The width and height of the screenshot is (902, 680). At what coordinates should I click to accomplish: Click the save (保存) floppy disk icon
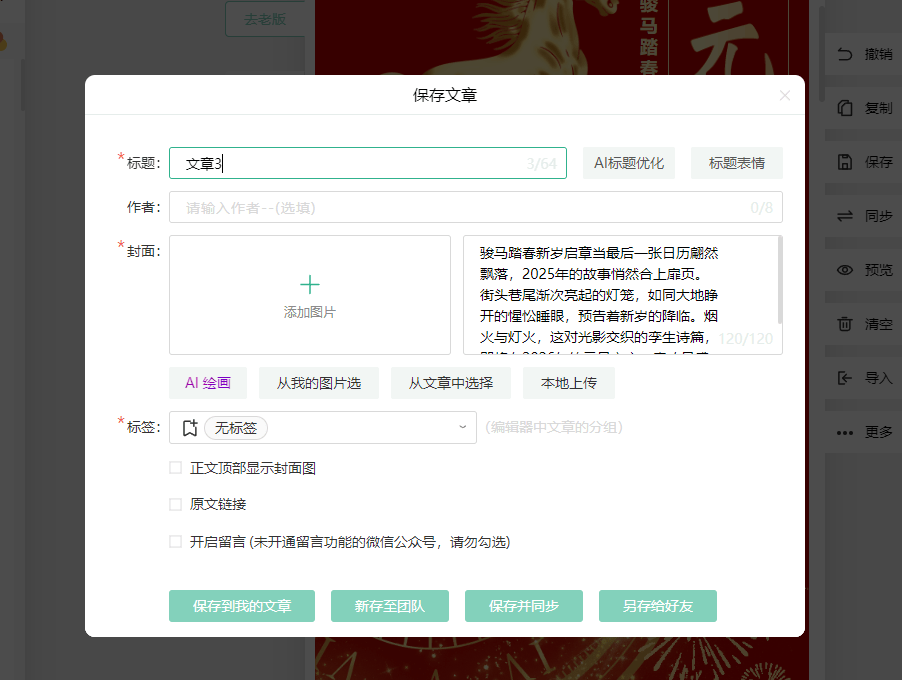point(845,162)
